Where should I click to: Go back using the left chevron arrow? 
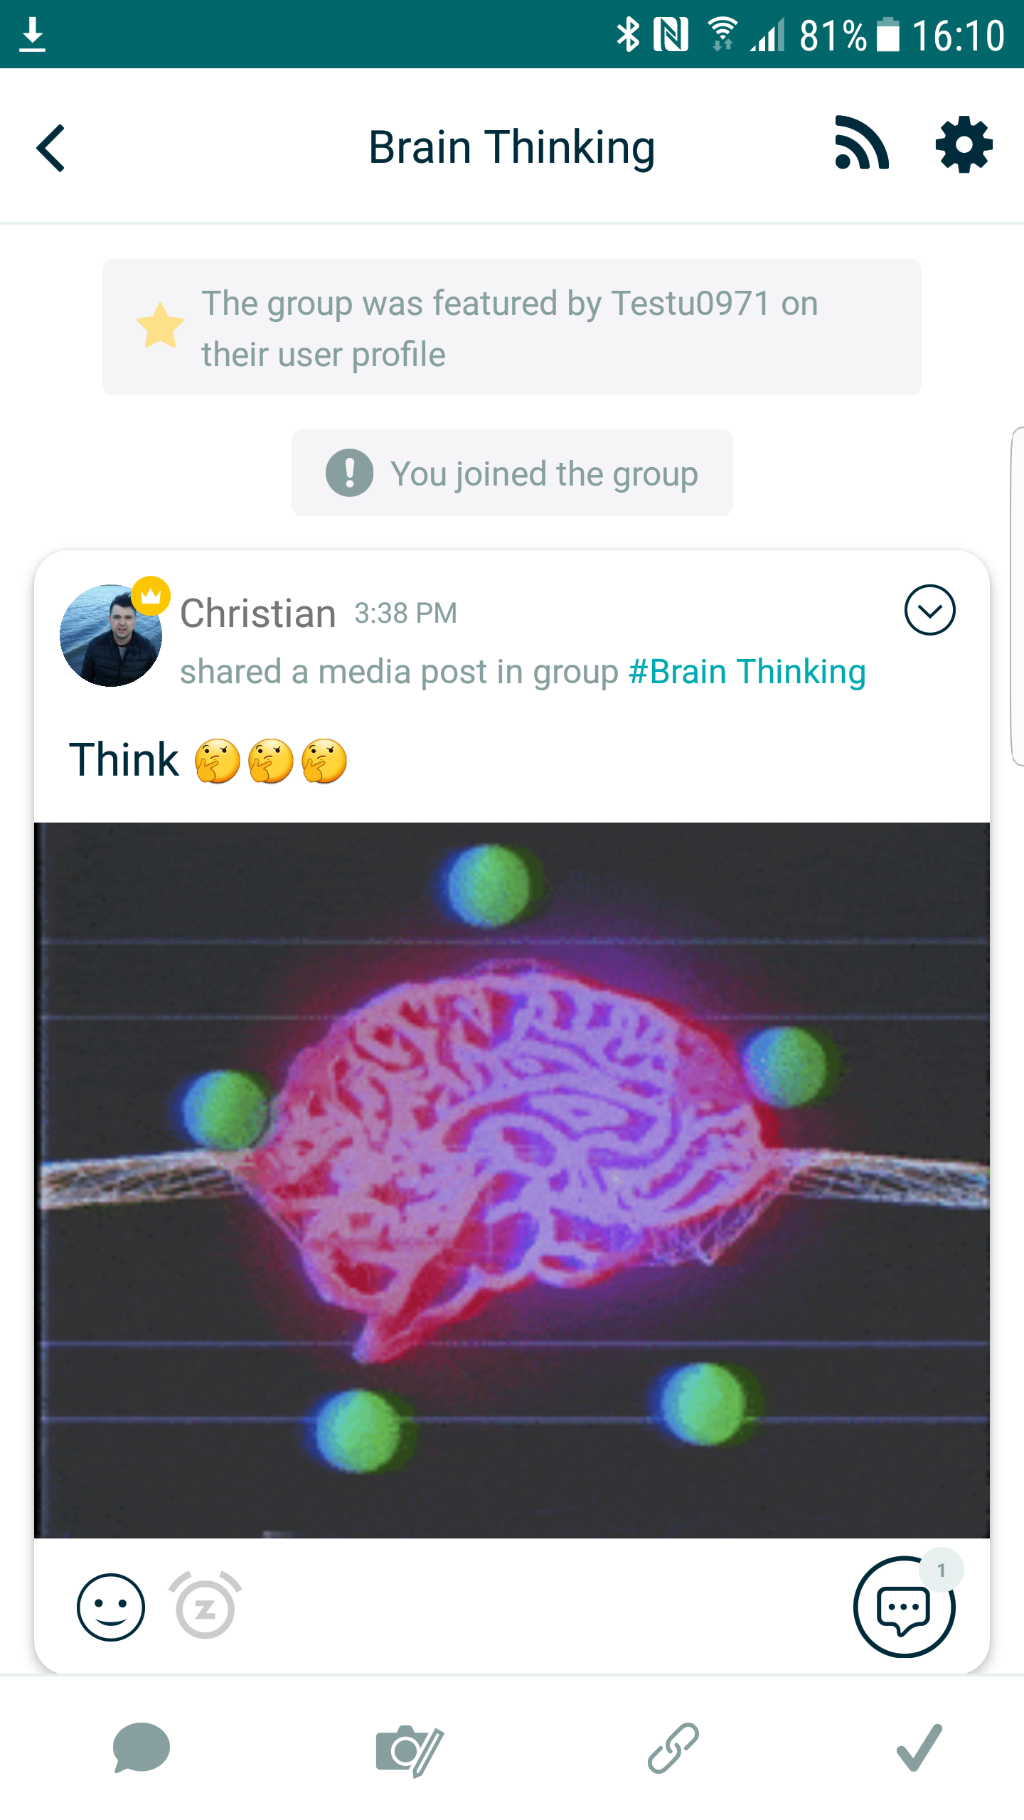tap(50, 148)
